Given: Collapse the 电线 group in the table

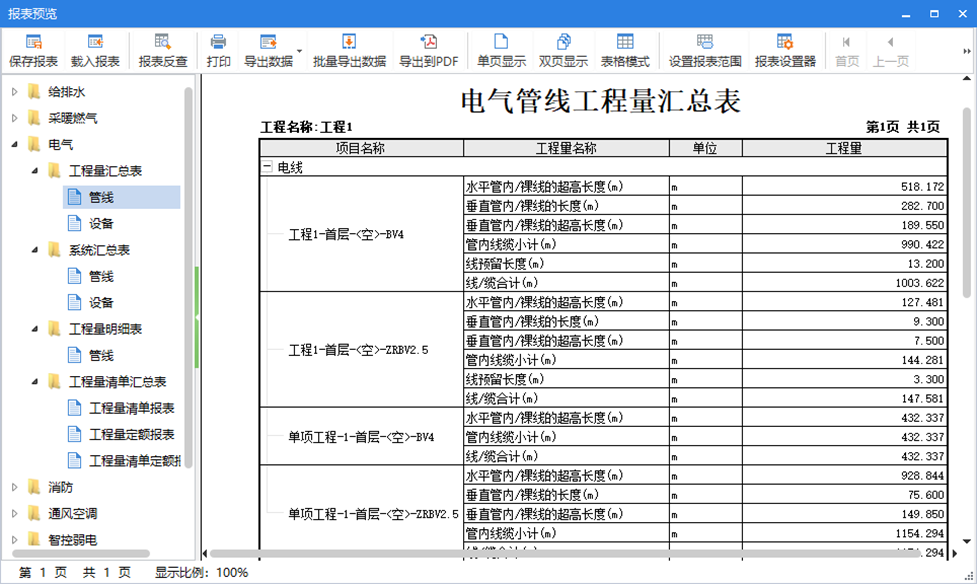Looking at the screenshot, I should coord(267,168).
